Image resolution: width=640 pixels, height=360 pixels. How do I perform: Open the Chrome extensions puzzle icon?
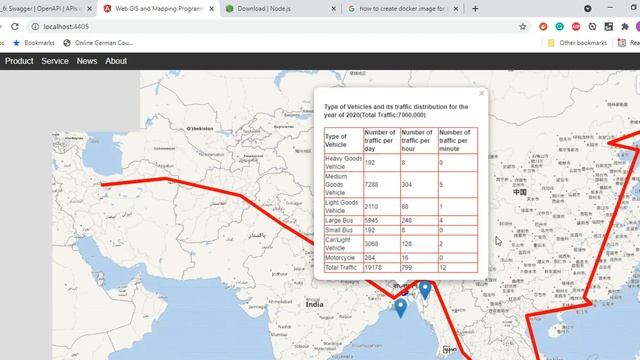pyautogui.click(x=624, y=27)
